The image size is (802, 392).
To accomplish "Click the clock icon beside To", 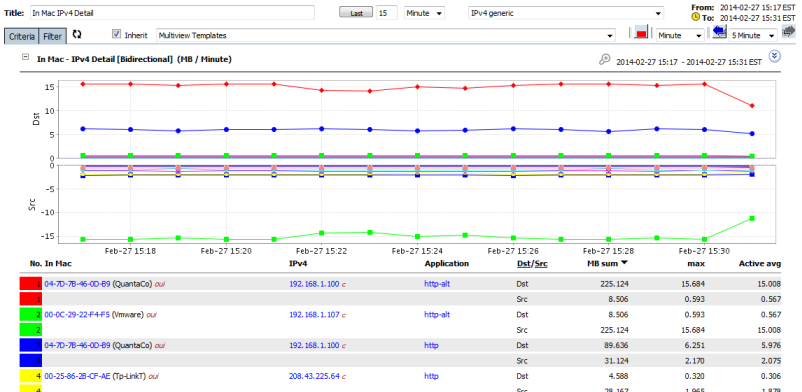I will tap(695, 17).
